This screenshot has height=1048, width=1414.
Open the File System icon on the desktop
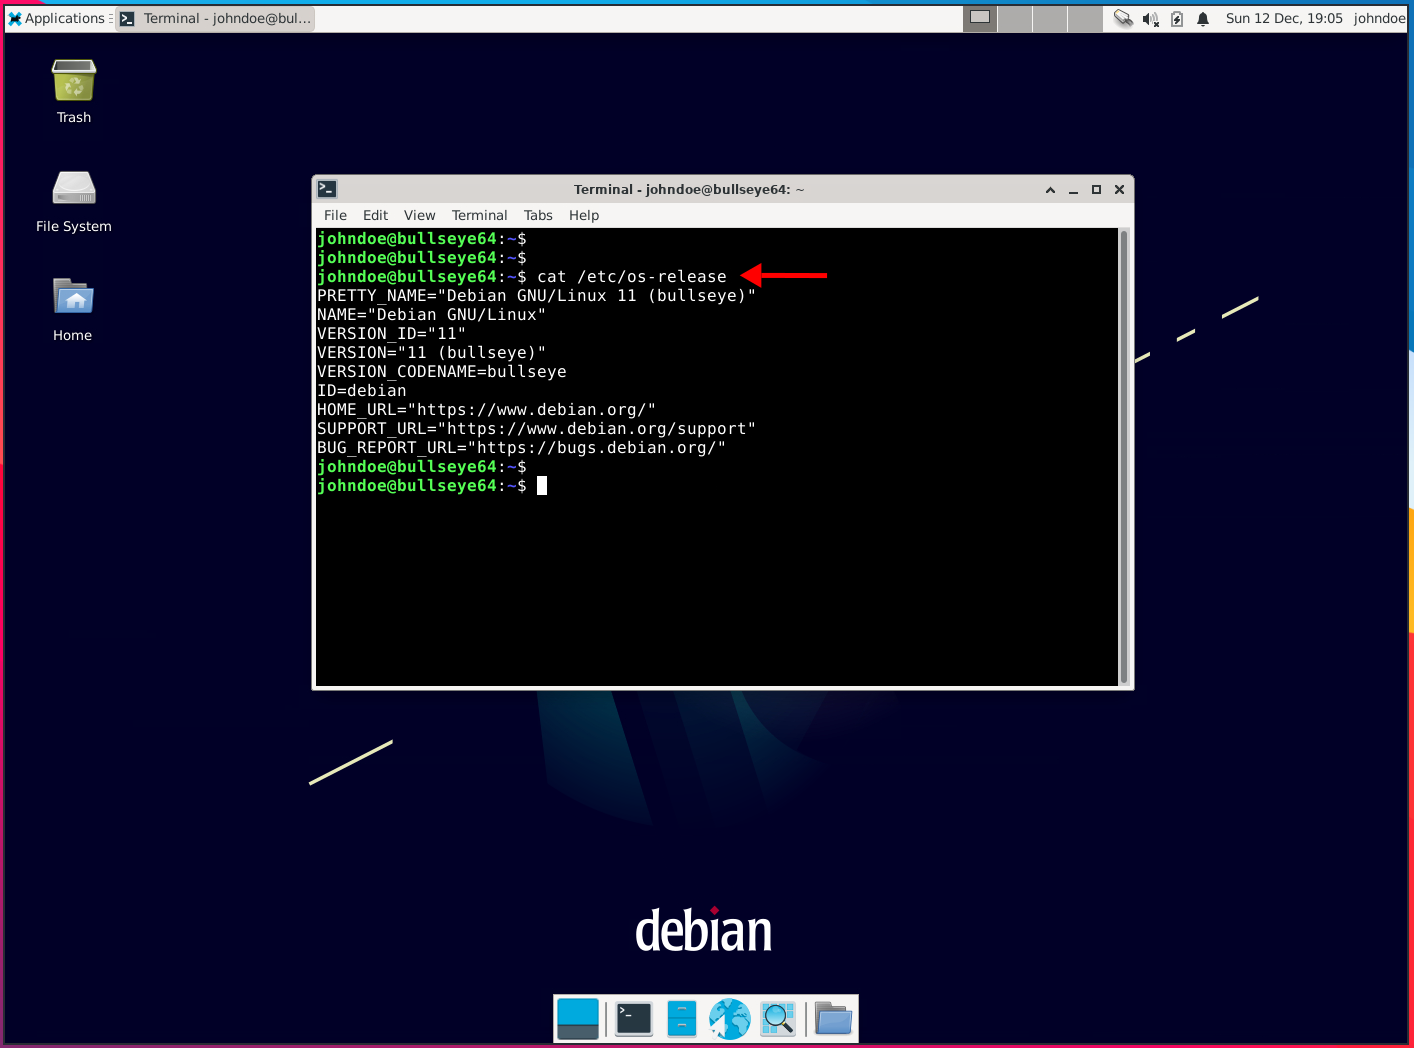coord(73,188)
